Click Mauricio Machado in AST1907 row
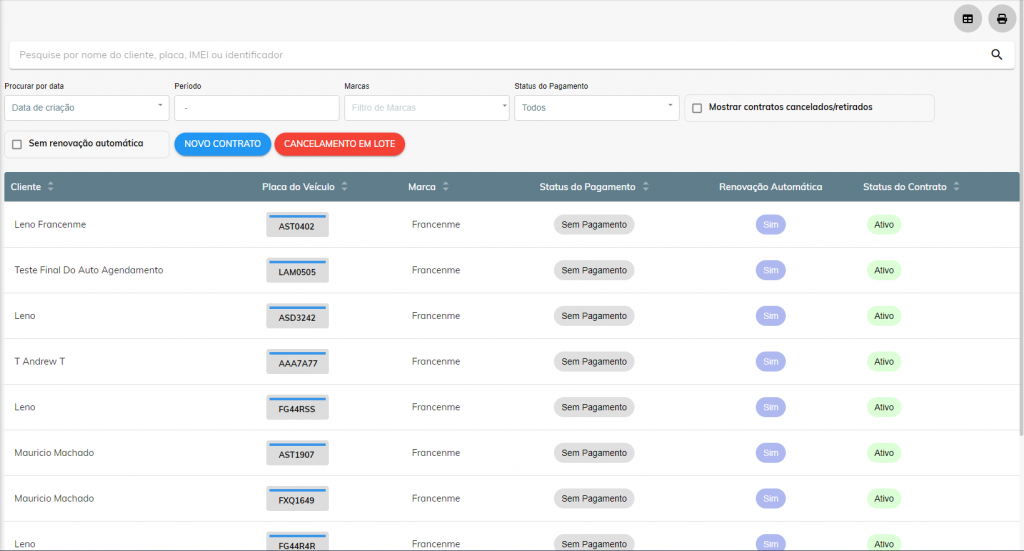This screenshot has height=551, width=1024. pyautogui.click(x=54, y=453)
